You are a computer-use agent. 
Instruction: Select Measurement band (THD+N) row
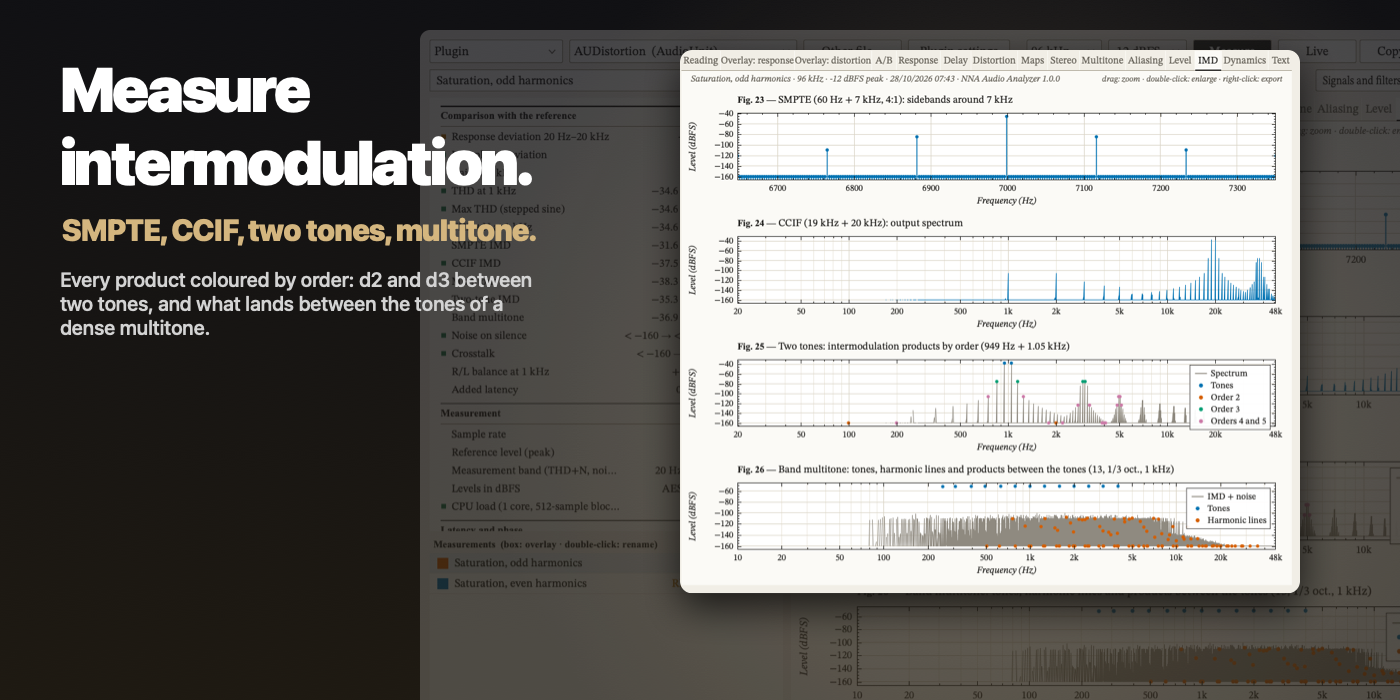pyautogui.click(x=560, y=470)
